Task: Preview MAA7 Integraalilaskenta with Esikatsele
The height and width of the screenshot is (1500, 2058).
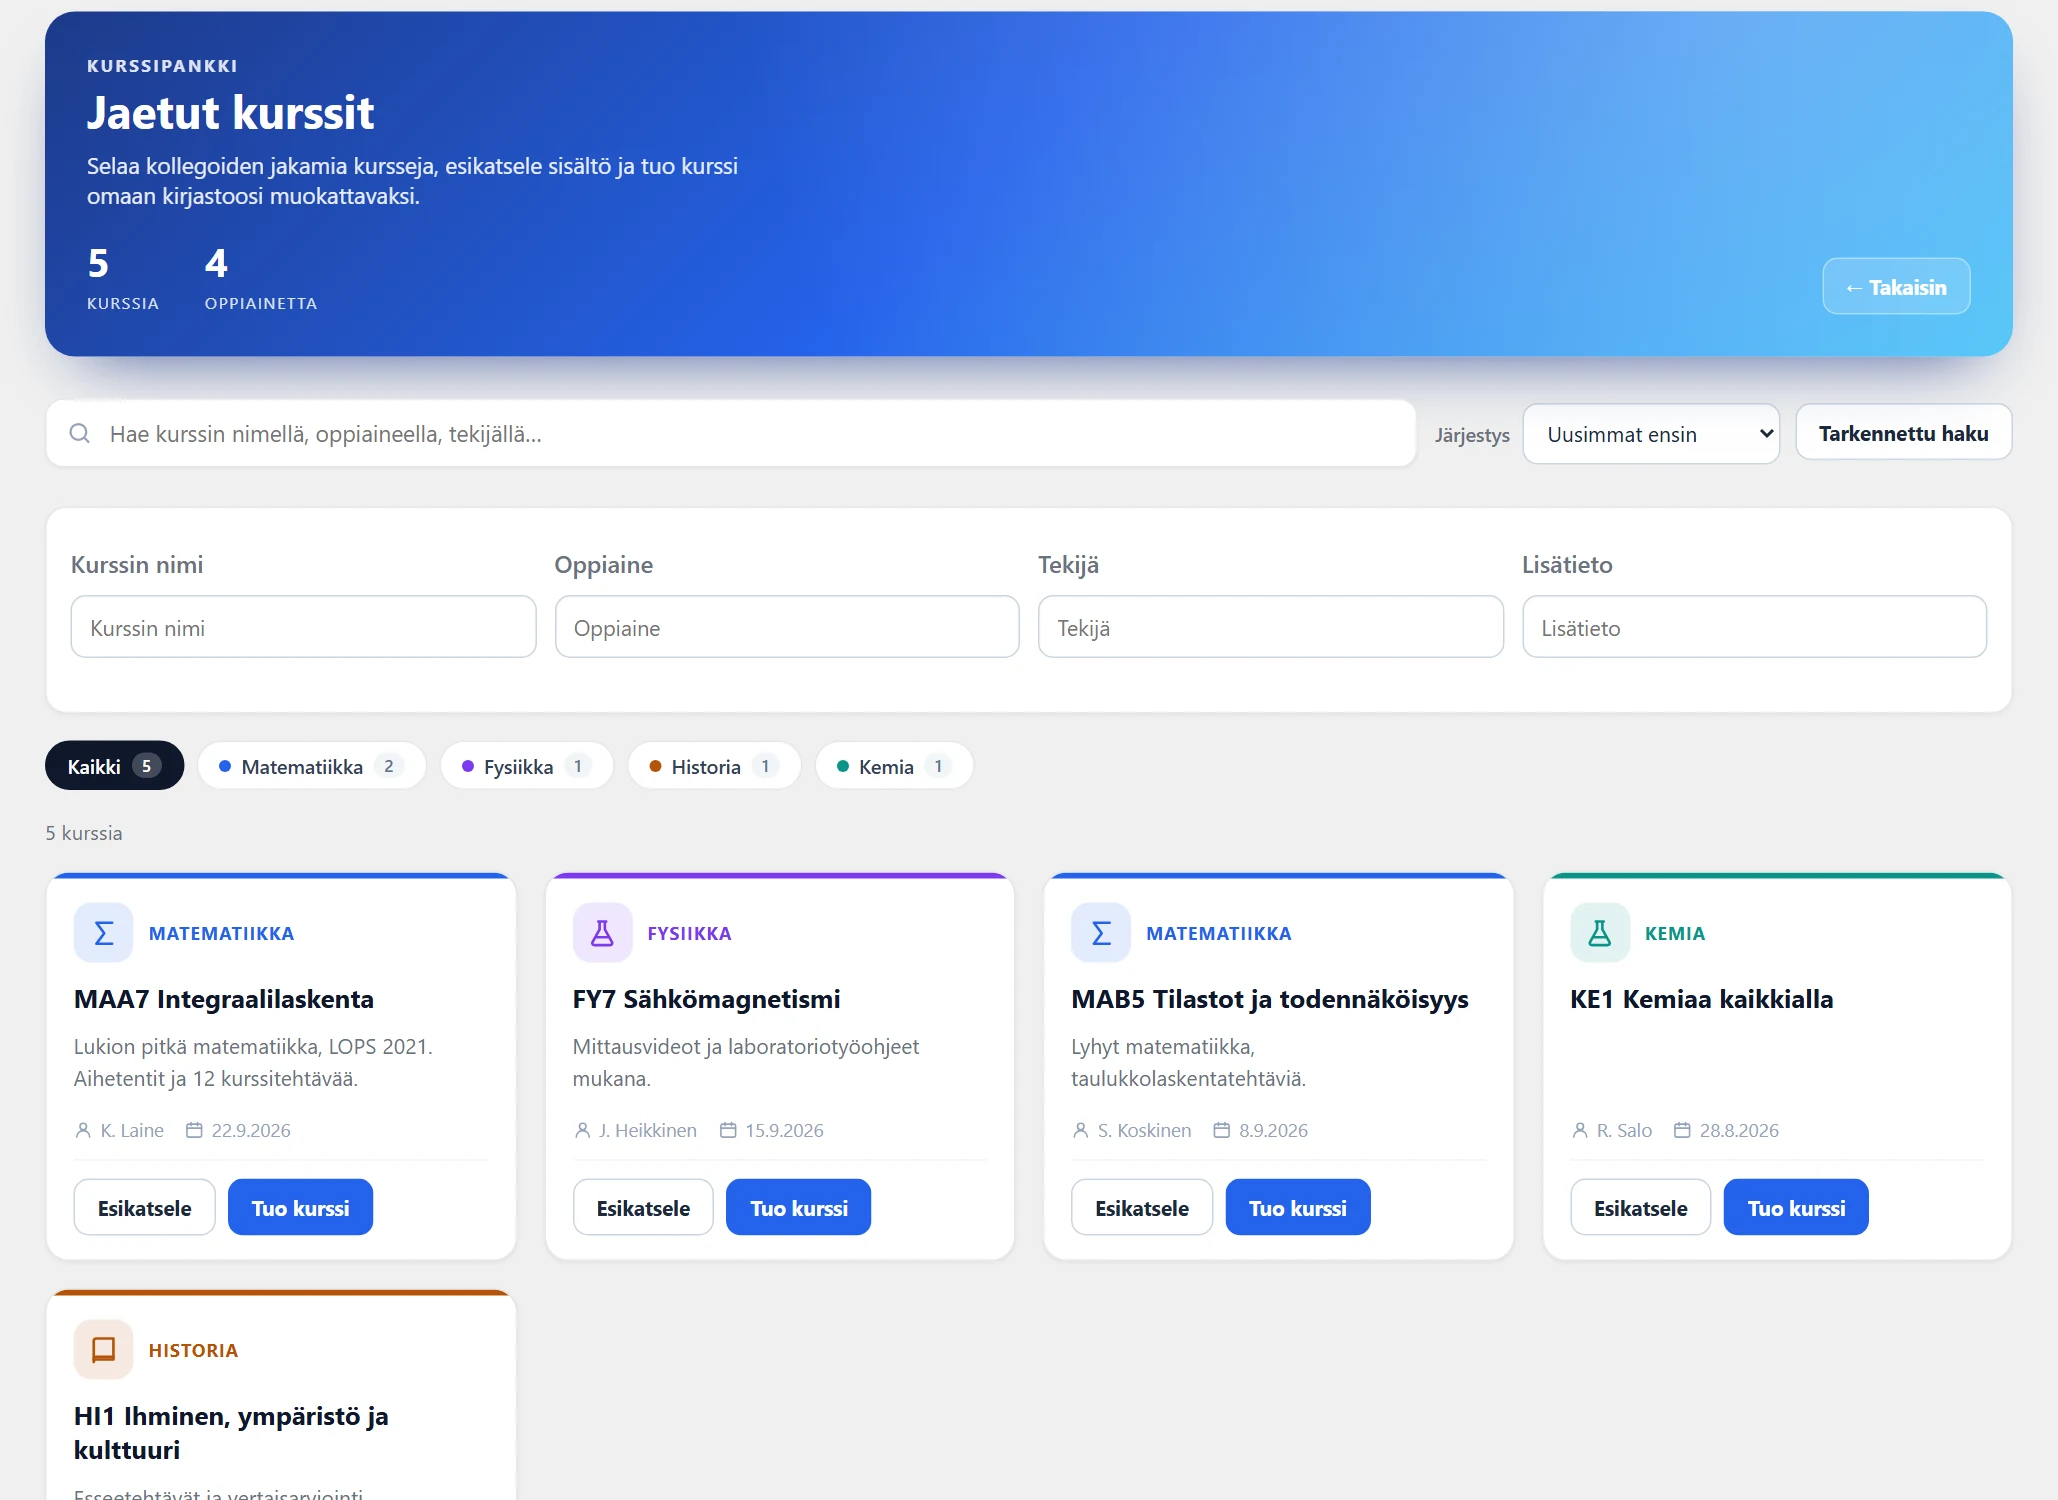Action: coord(144,1207)
